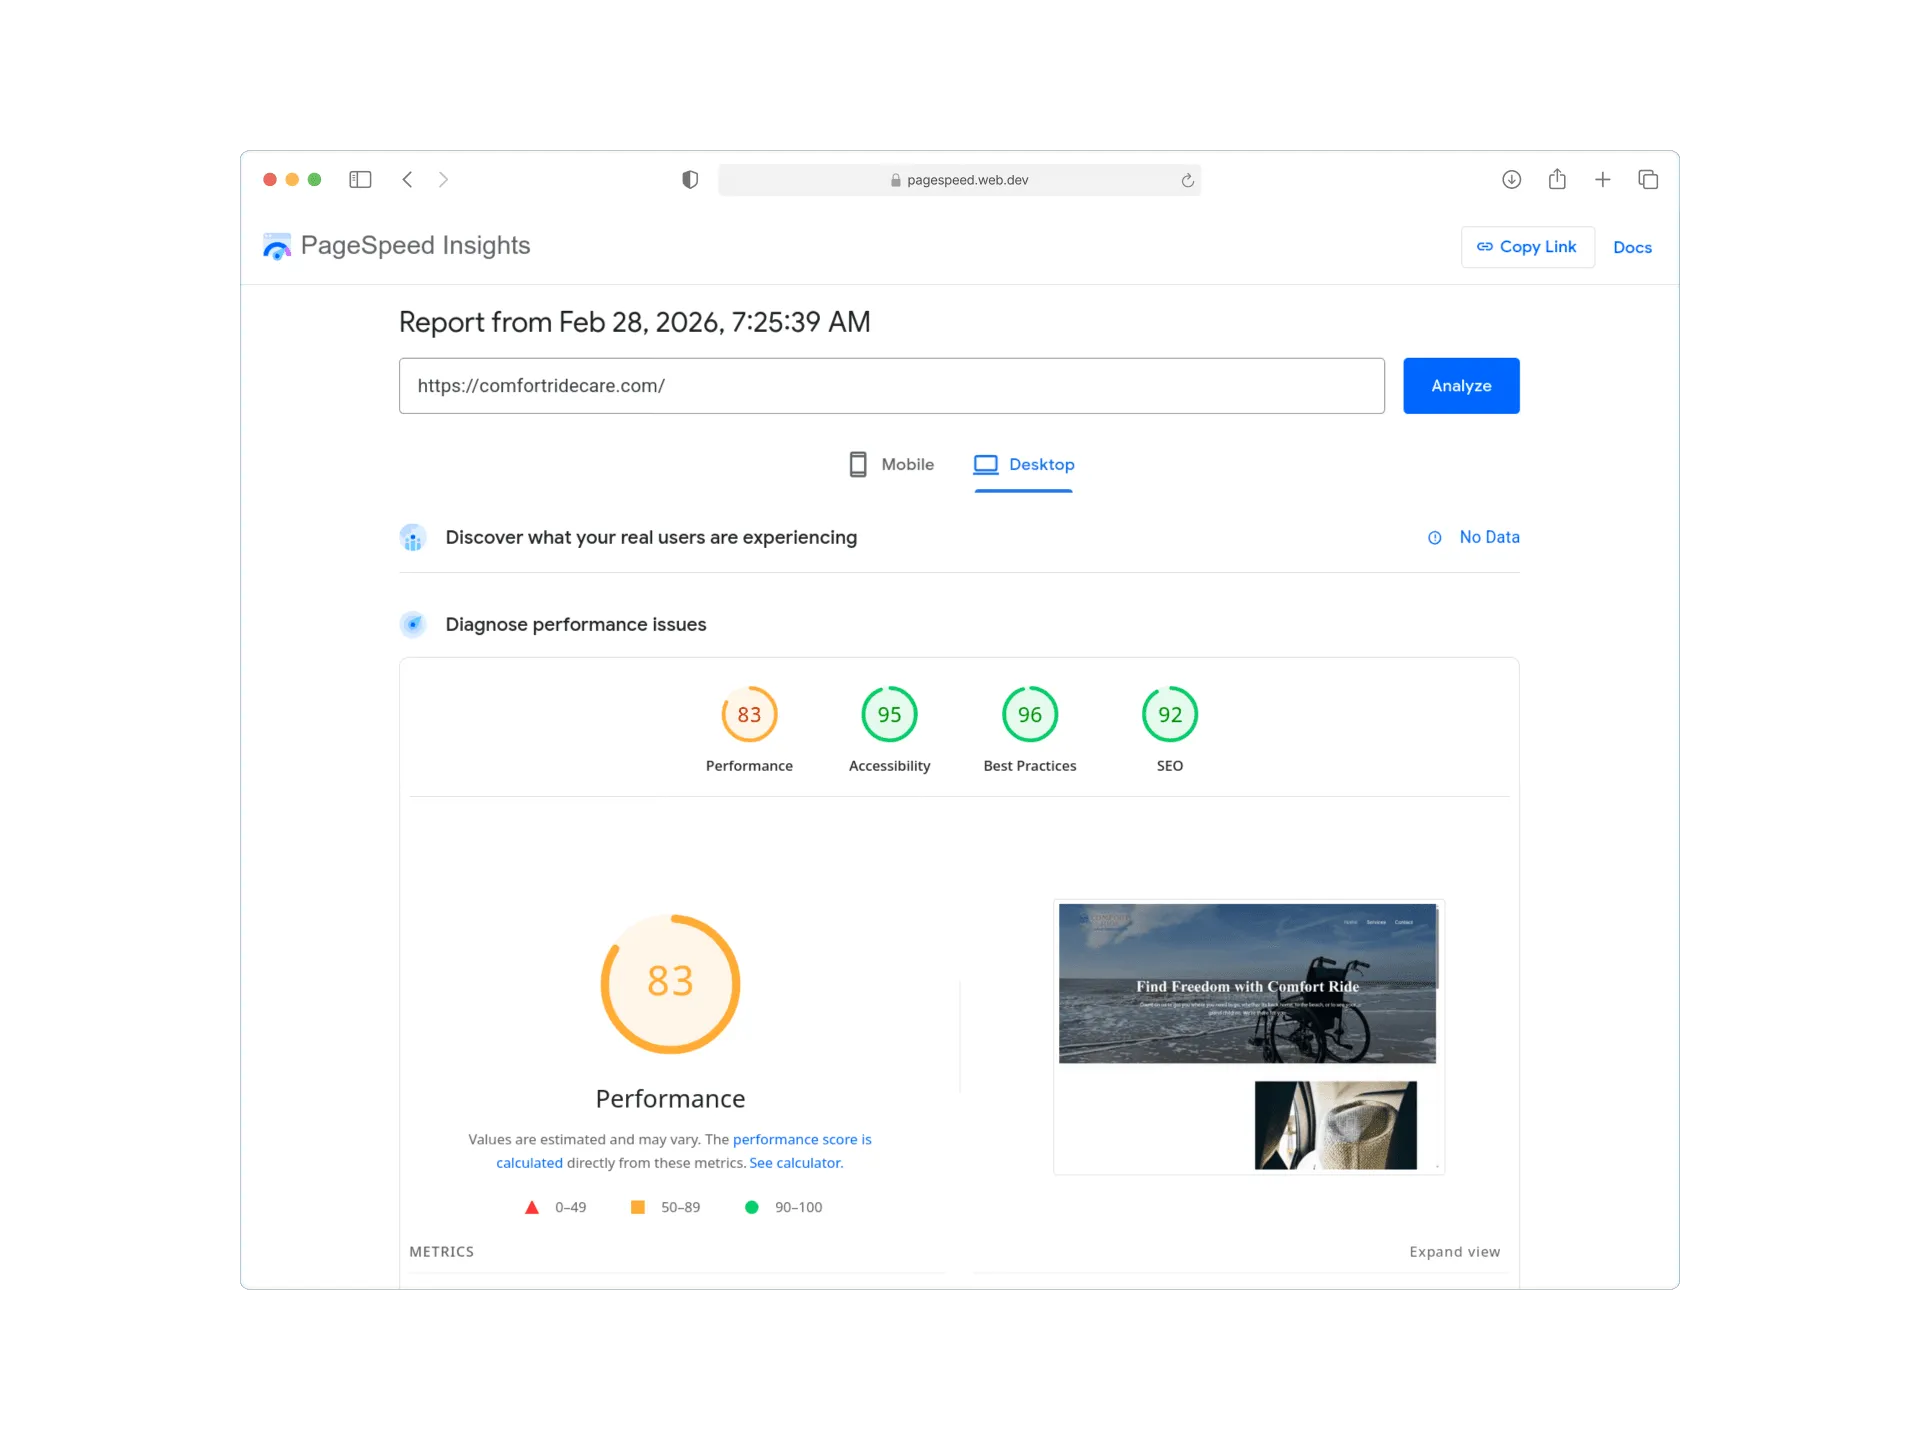The width and height of the screenshot is (1920, 1440).
Task: Toggle the Expand view option
Action: pos(1455,1252)
